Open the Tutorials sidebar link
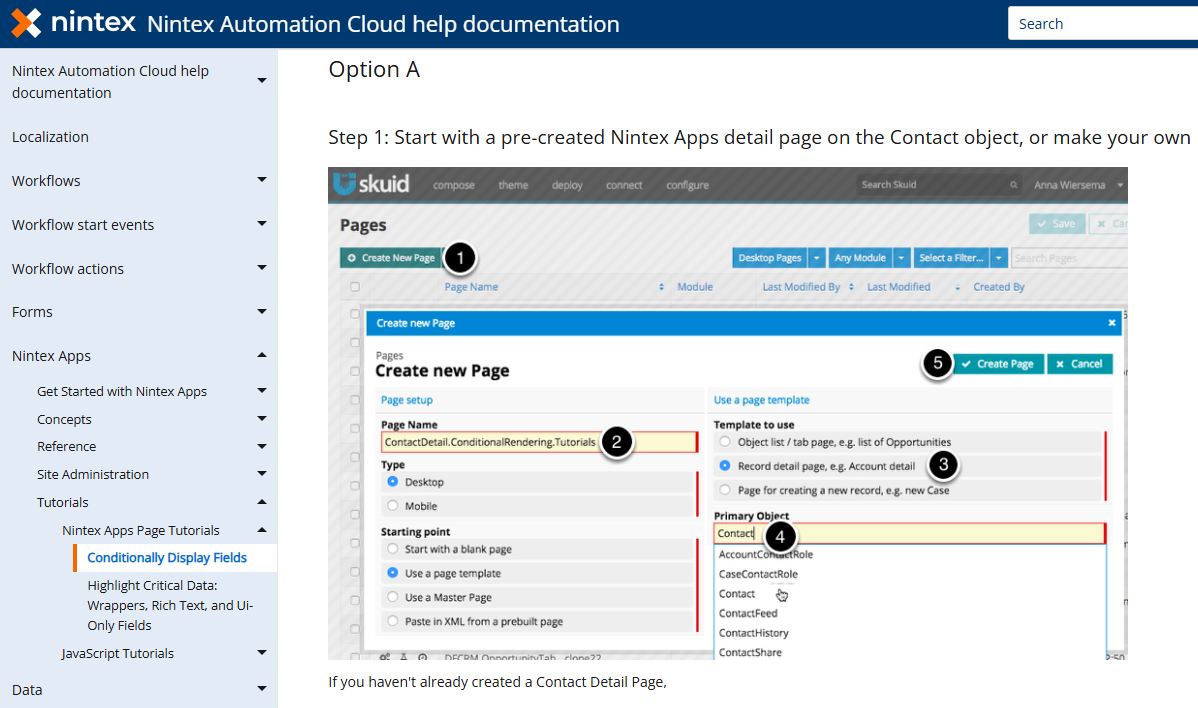This screenshot has height=708, width=1198. click(63, 503)
